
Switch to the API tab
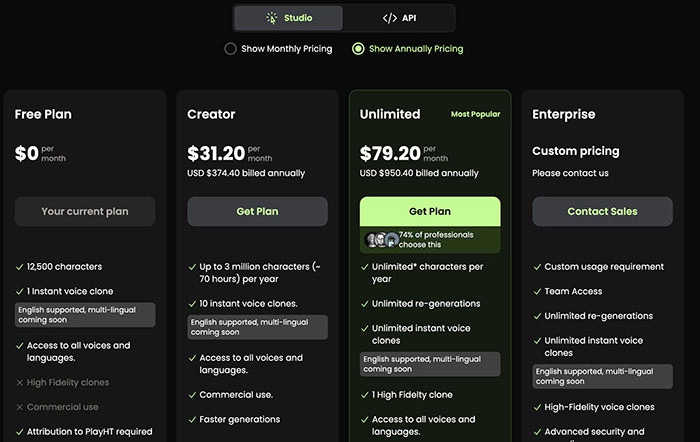399,18
